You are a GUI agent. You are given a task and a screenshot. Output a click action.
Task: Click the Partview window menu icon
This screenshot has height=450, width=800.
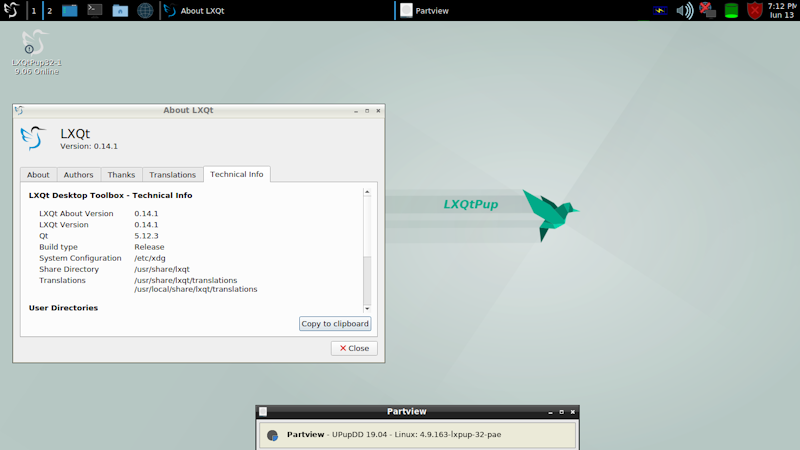tap(263, 411)
